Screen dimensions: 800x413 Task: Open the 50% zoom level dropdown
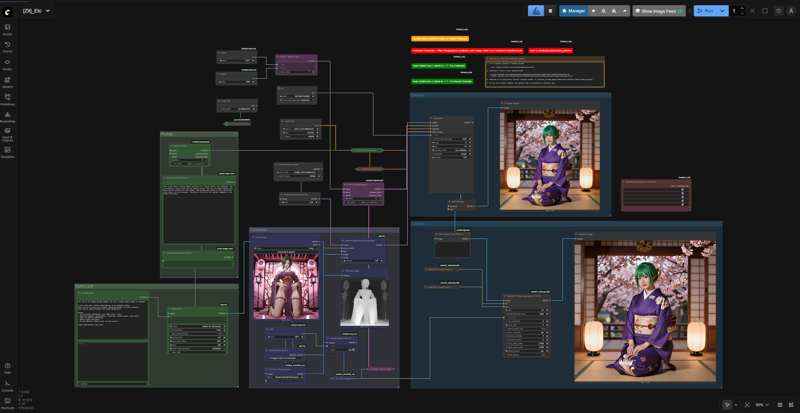pyautogui.click(x=762, y=405)
